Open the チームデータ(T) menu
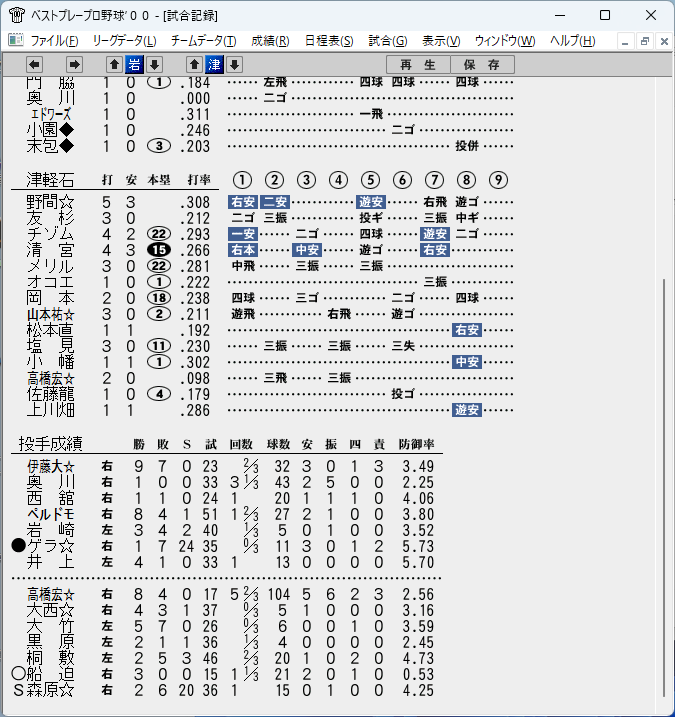 click(x=204, y=41)
